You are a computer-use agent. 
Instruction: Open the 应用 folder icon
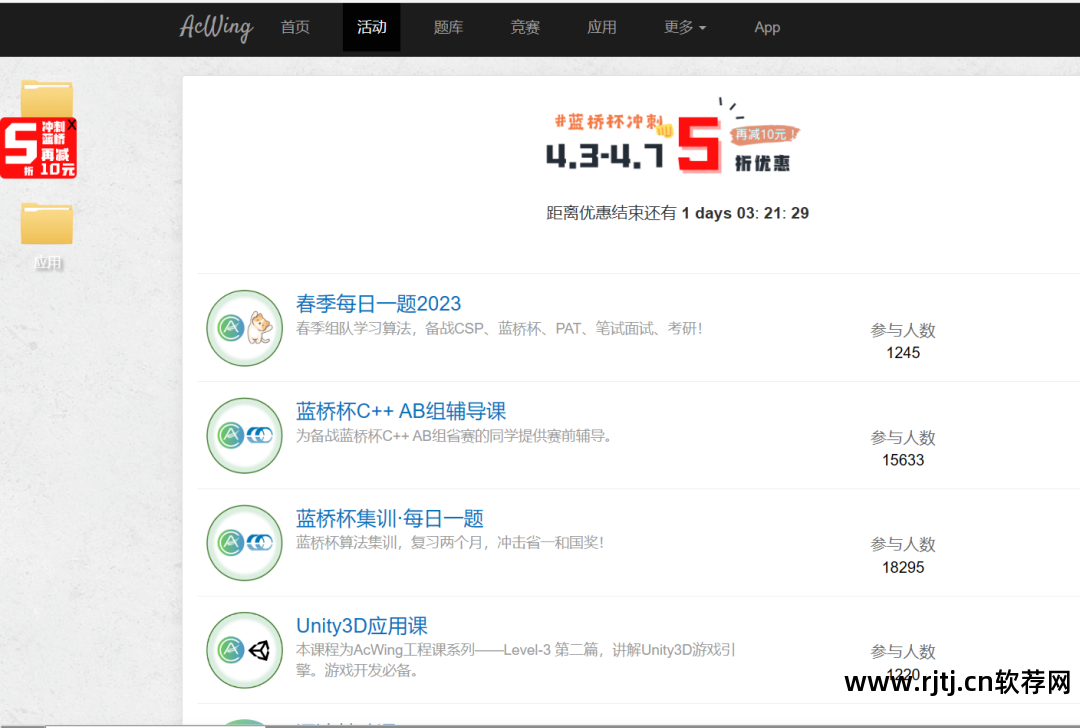click(x=46, y=224)
